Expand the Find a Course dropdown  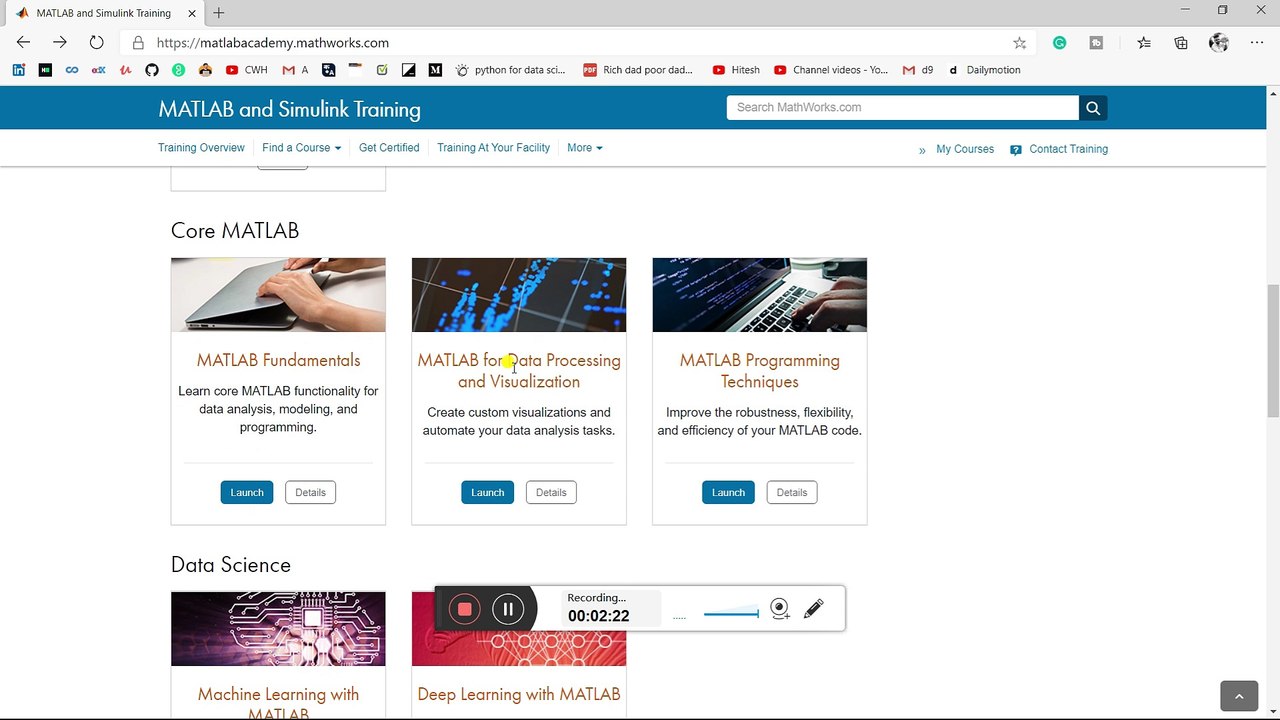[301, 148]
